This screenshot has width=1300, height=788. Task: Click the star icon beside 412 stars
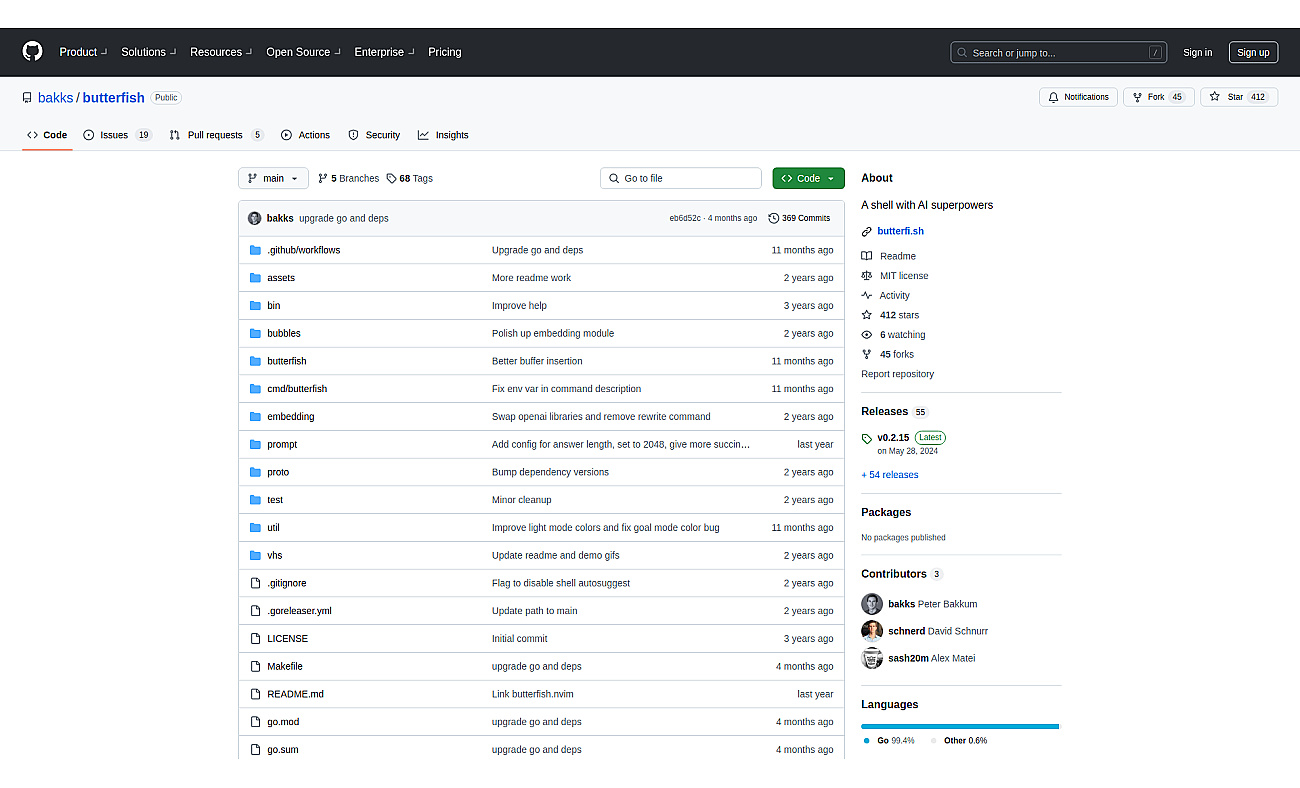pos(867,315)
